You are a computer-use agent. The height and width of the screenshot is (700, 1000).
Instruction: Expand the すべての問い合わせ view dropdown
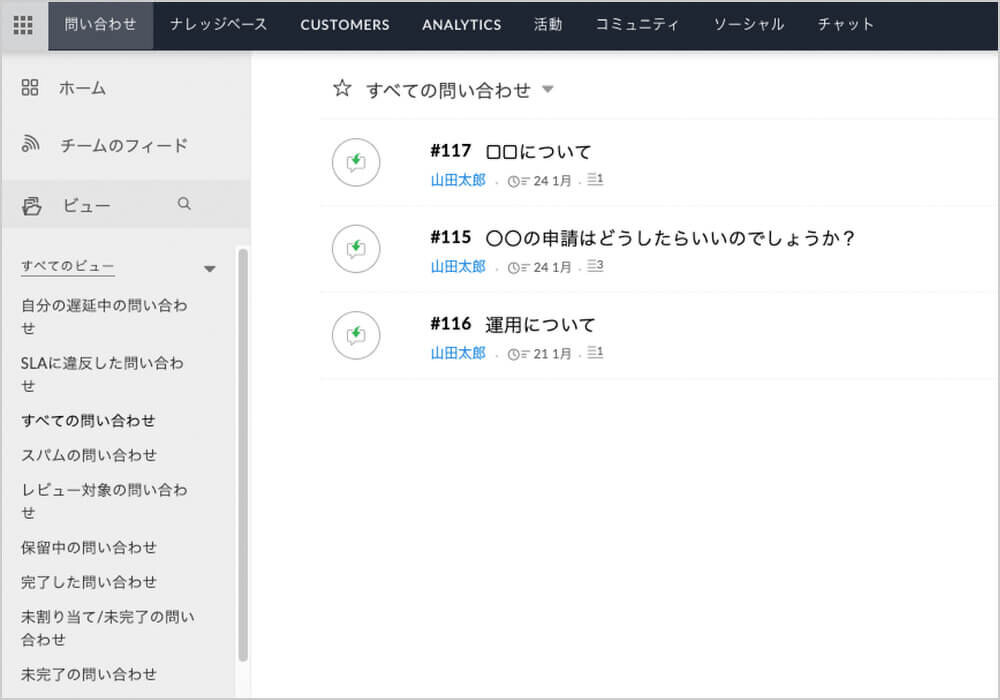click(547, 90)
